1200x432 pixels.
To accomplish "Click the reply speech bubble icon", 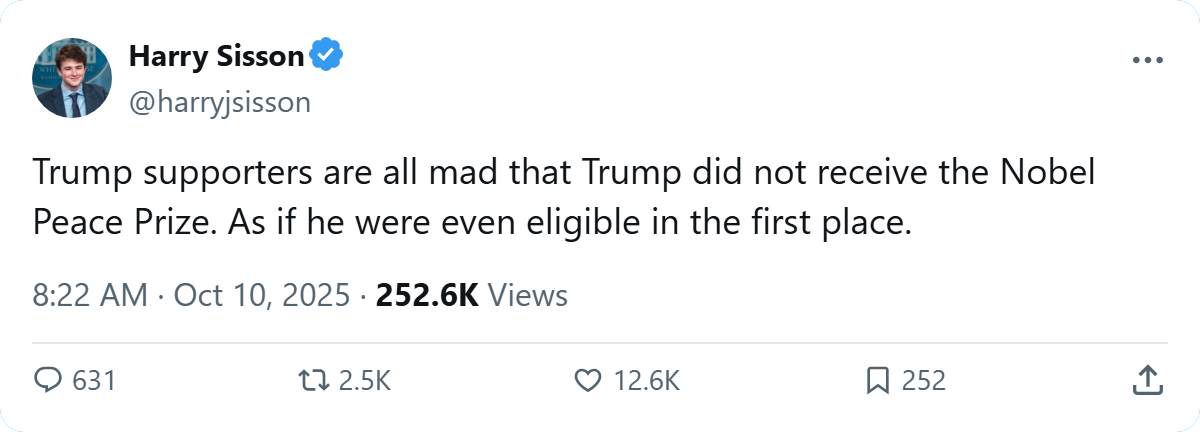I will tap(48, 380).
